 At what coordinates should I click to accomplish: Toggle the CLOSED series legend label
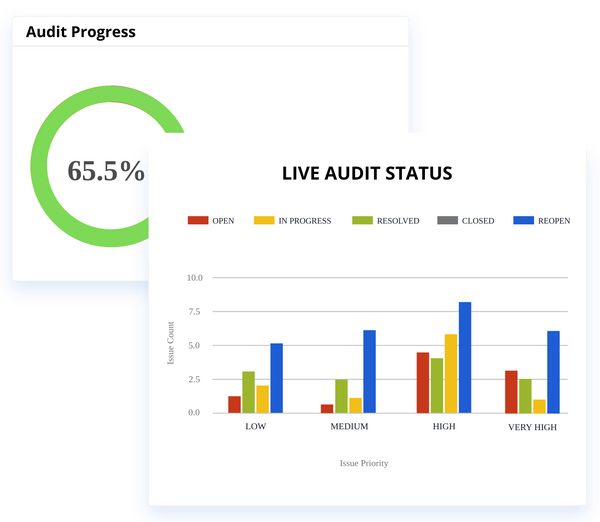point(478,221)
